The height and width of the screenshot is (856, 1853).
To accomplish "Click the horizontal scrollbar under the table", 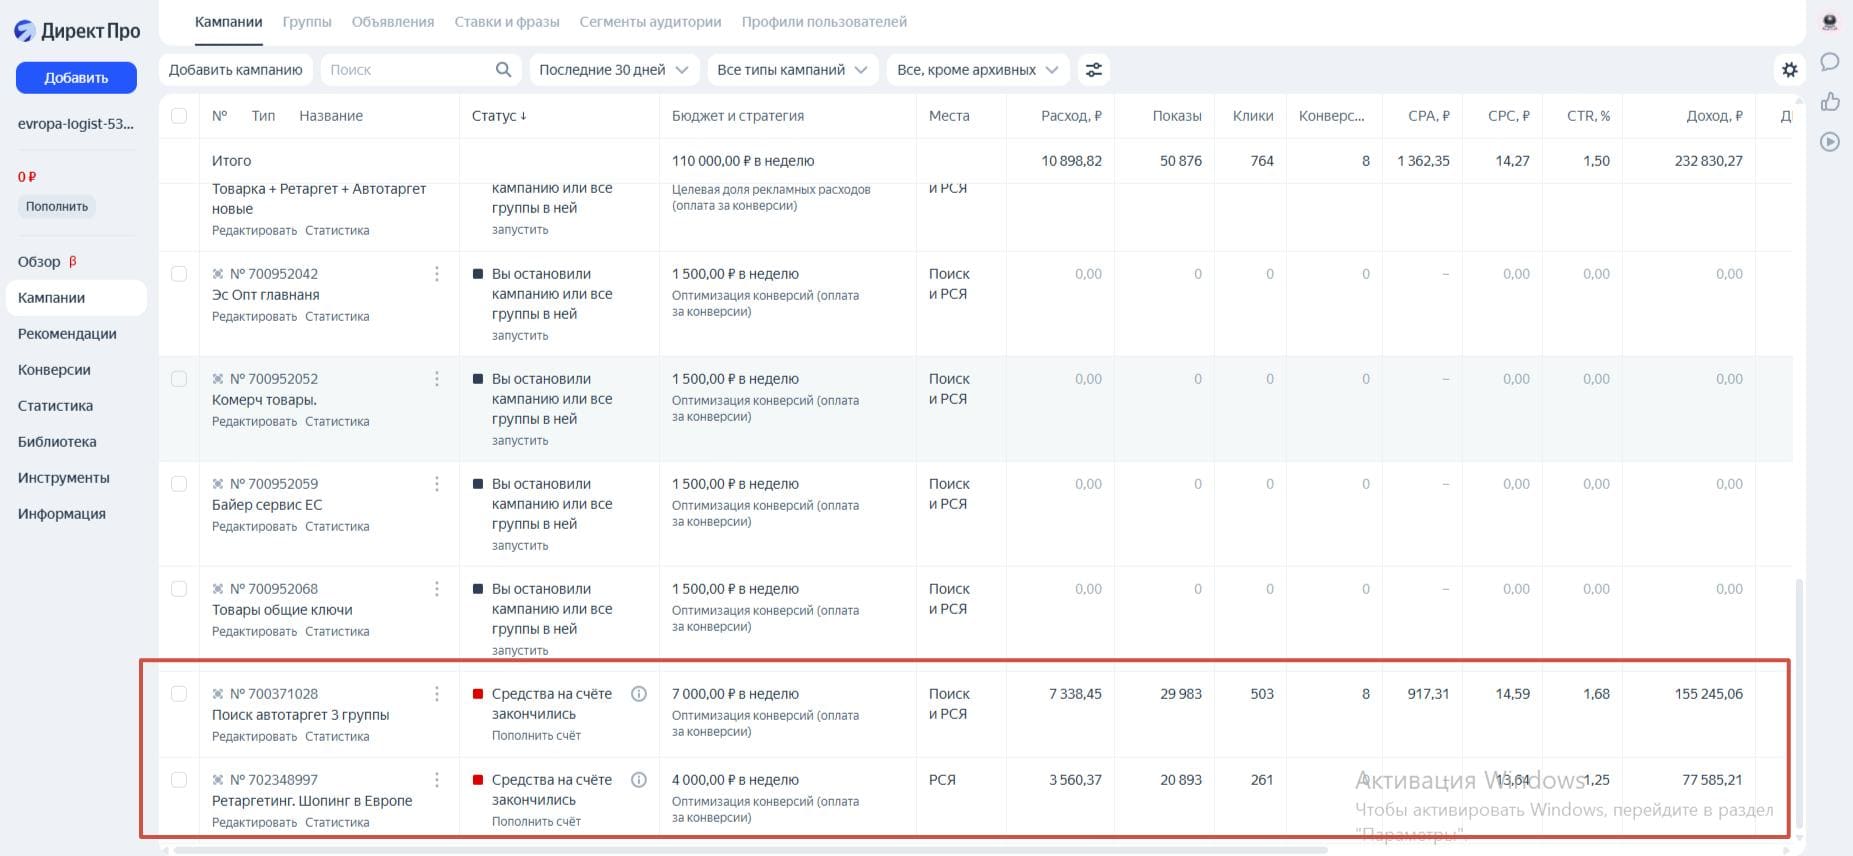I will pyautogui.click(x=750, y=850).
